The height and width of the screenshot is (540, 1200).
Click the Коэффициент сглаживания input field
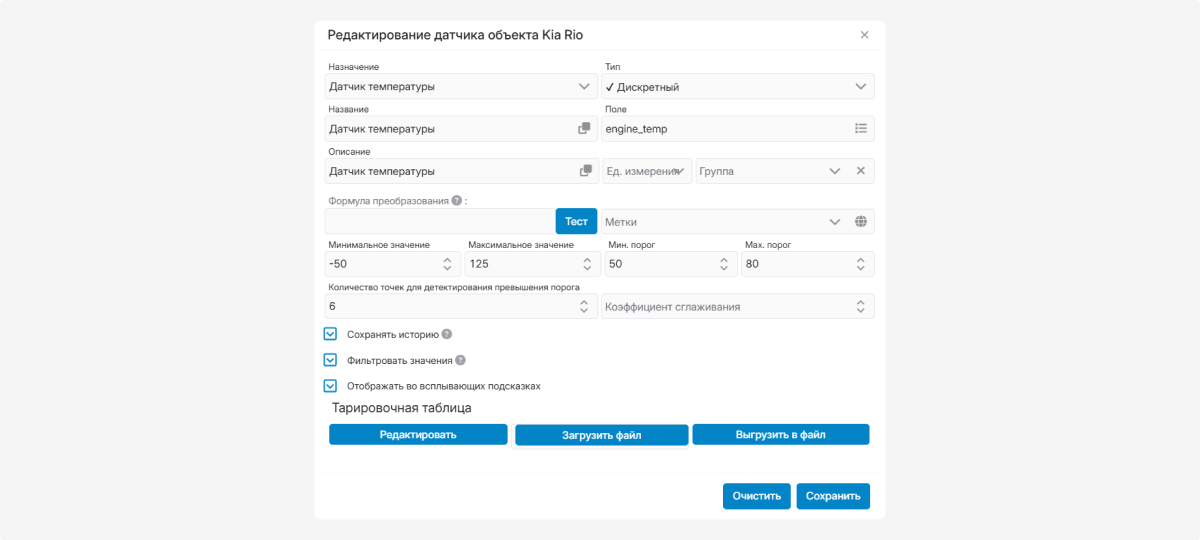[725, 306]
